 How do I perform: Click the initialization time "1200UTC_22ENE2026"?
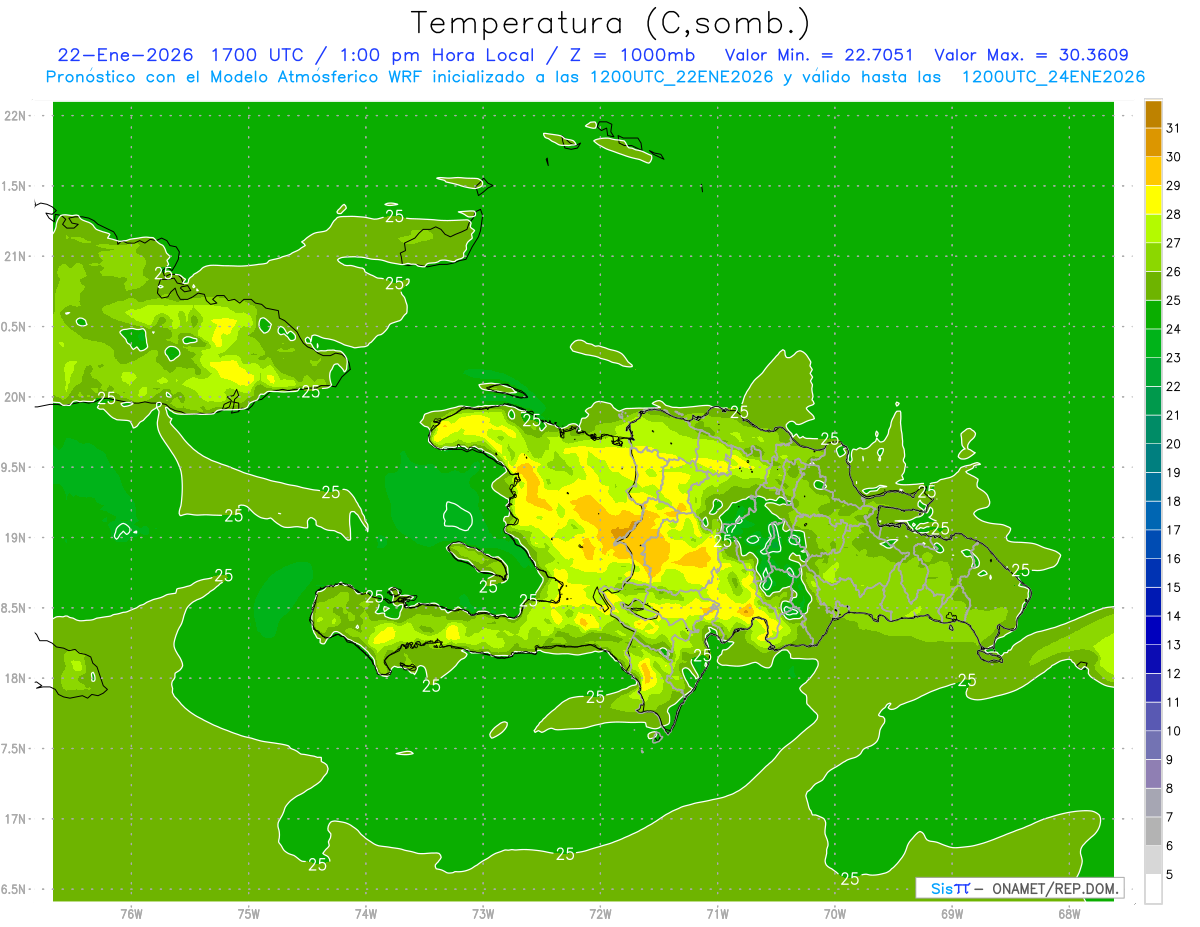pyautogui.click(x=682, y=77)
